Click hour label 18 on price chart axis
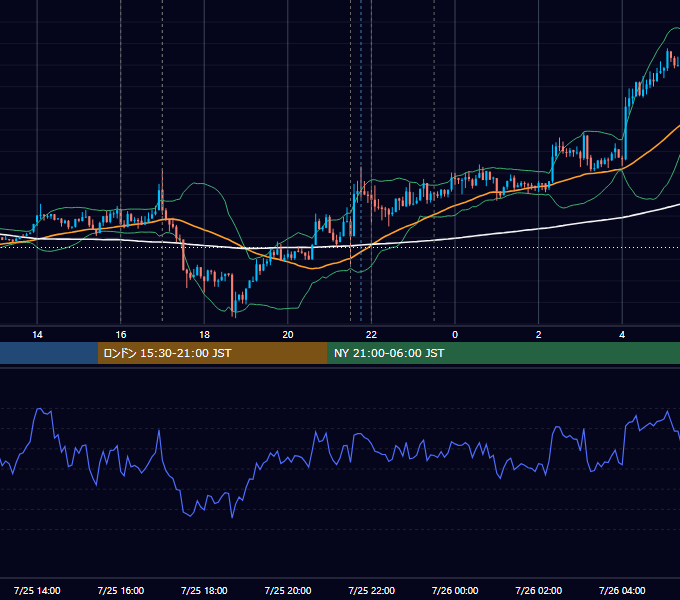Screen dimensions: 680x600 click(204, 335)
